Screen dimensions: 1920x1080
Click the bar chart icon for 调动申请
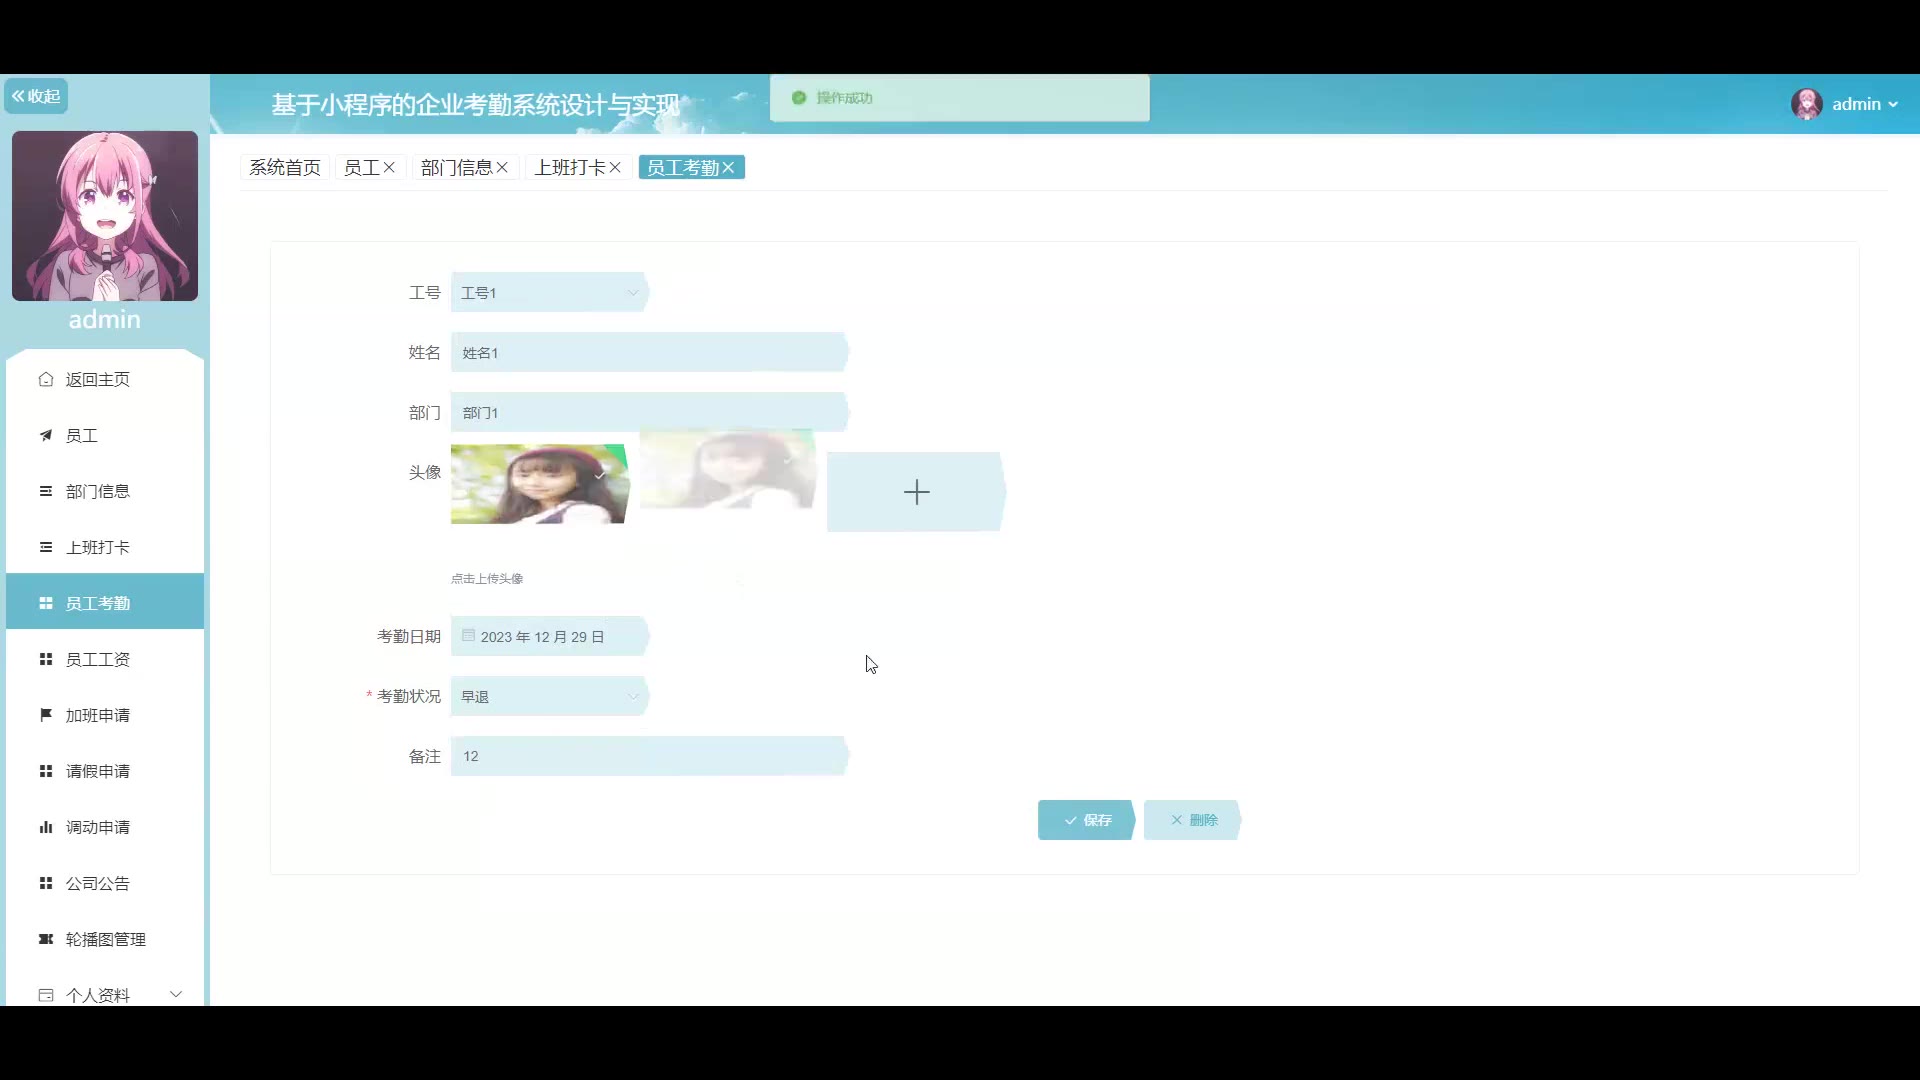[x=45, y=827]
